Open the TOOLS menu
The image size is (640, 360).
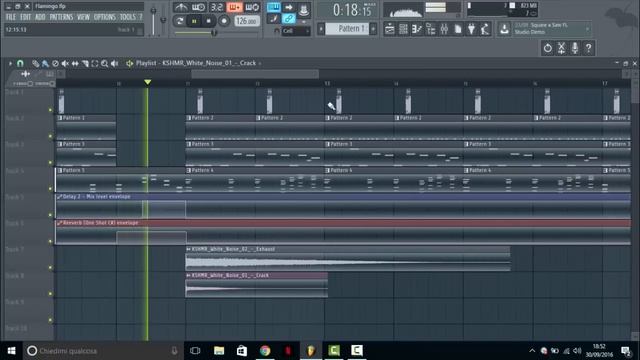point(127,17)
